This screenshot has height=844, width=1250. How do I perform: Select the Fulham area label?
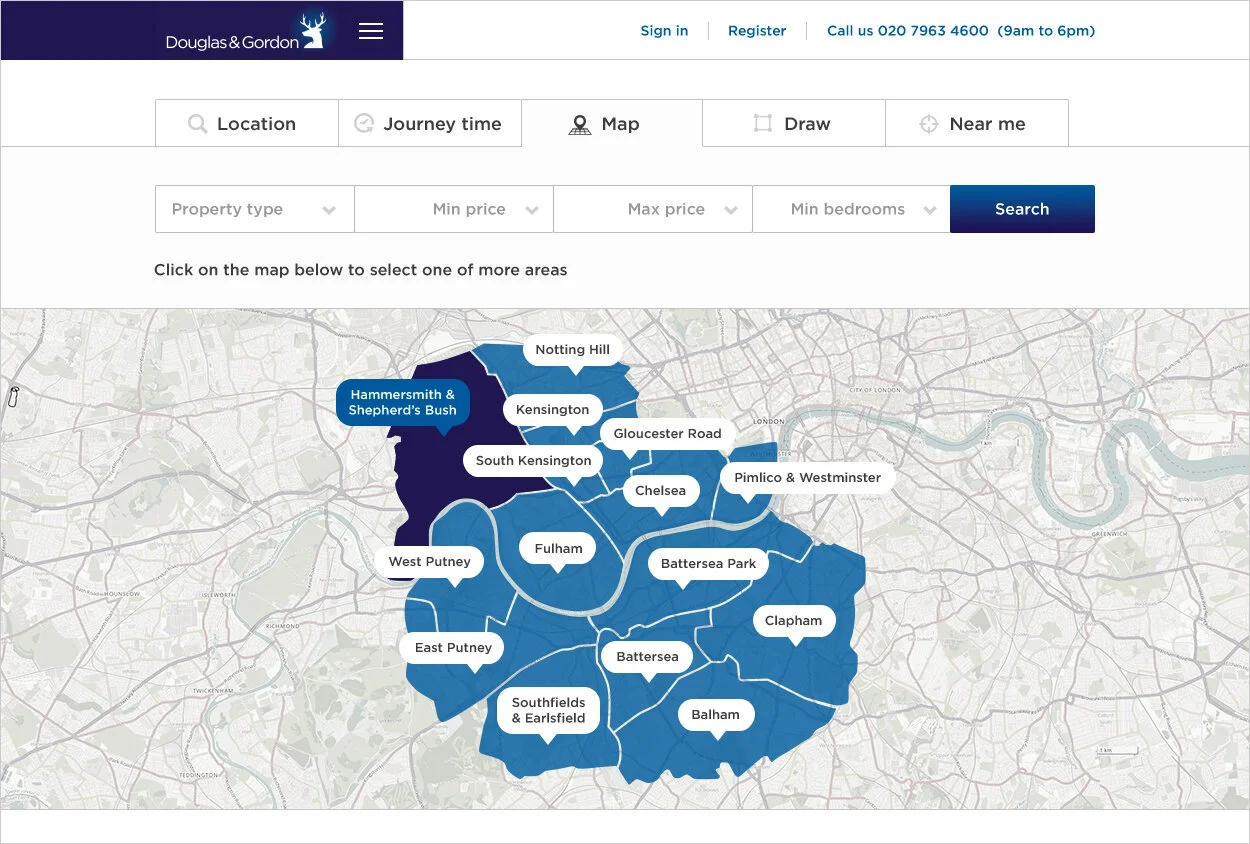coord(558,549)
